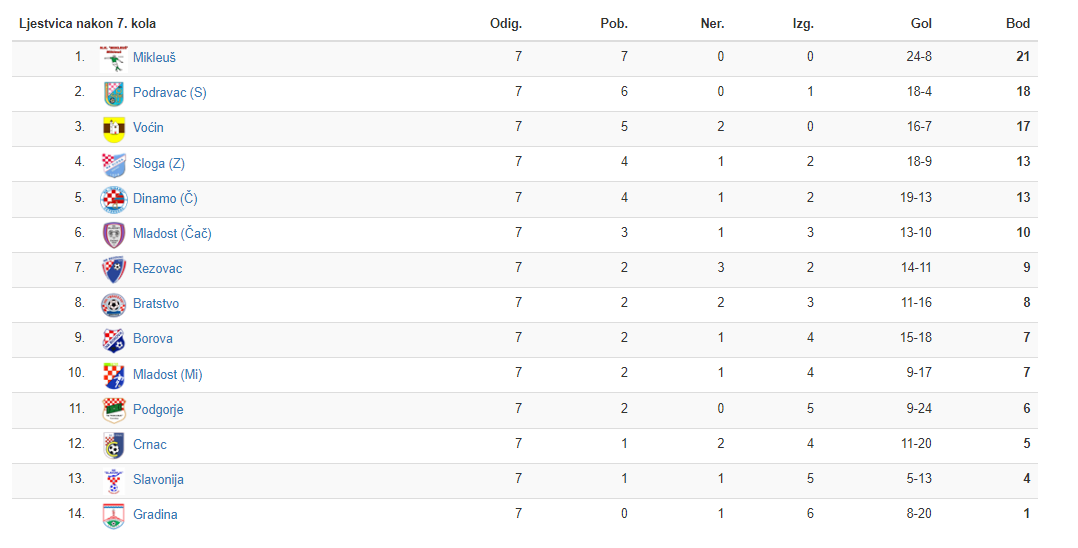This screenshot has height=548, width=1078.
Task: Click the Voćin yellow shield crest
Action: [x=113, y=129]
